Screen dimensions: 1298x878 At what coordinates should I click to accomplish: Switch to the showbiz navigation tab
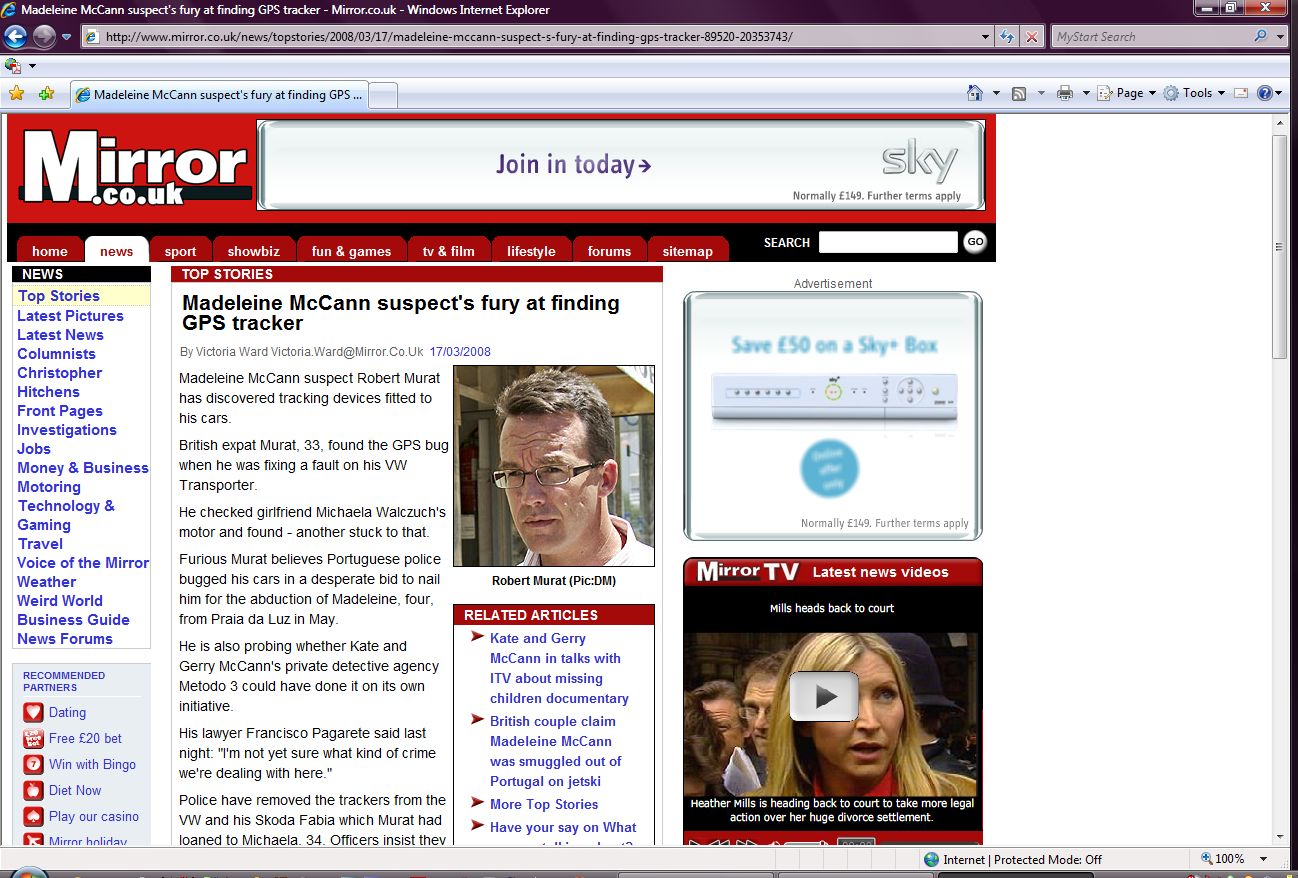(x=253, y=251)
